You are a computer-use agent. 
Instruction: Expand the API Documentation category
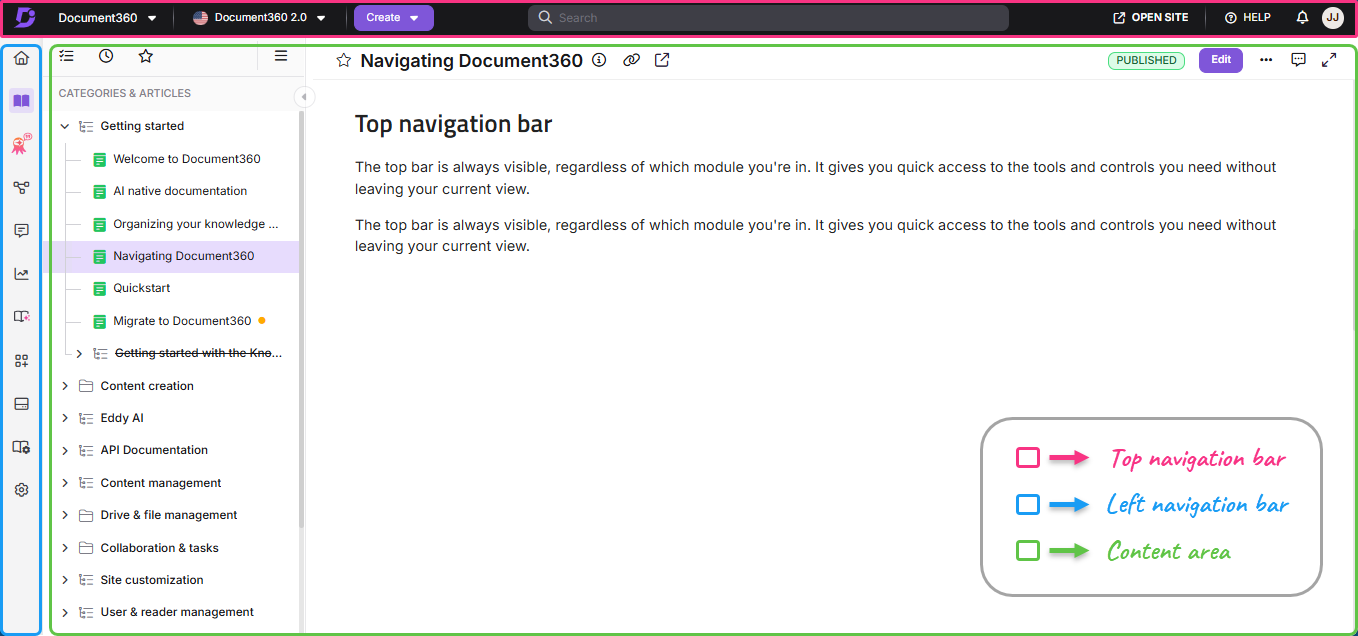tap(65, 450)
